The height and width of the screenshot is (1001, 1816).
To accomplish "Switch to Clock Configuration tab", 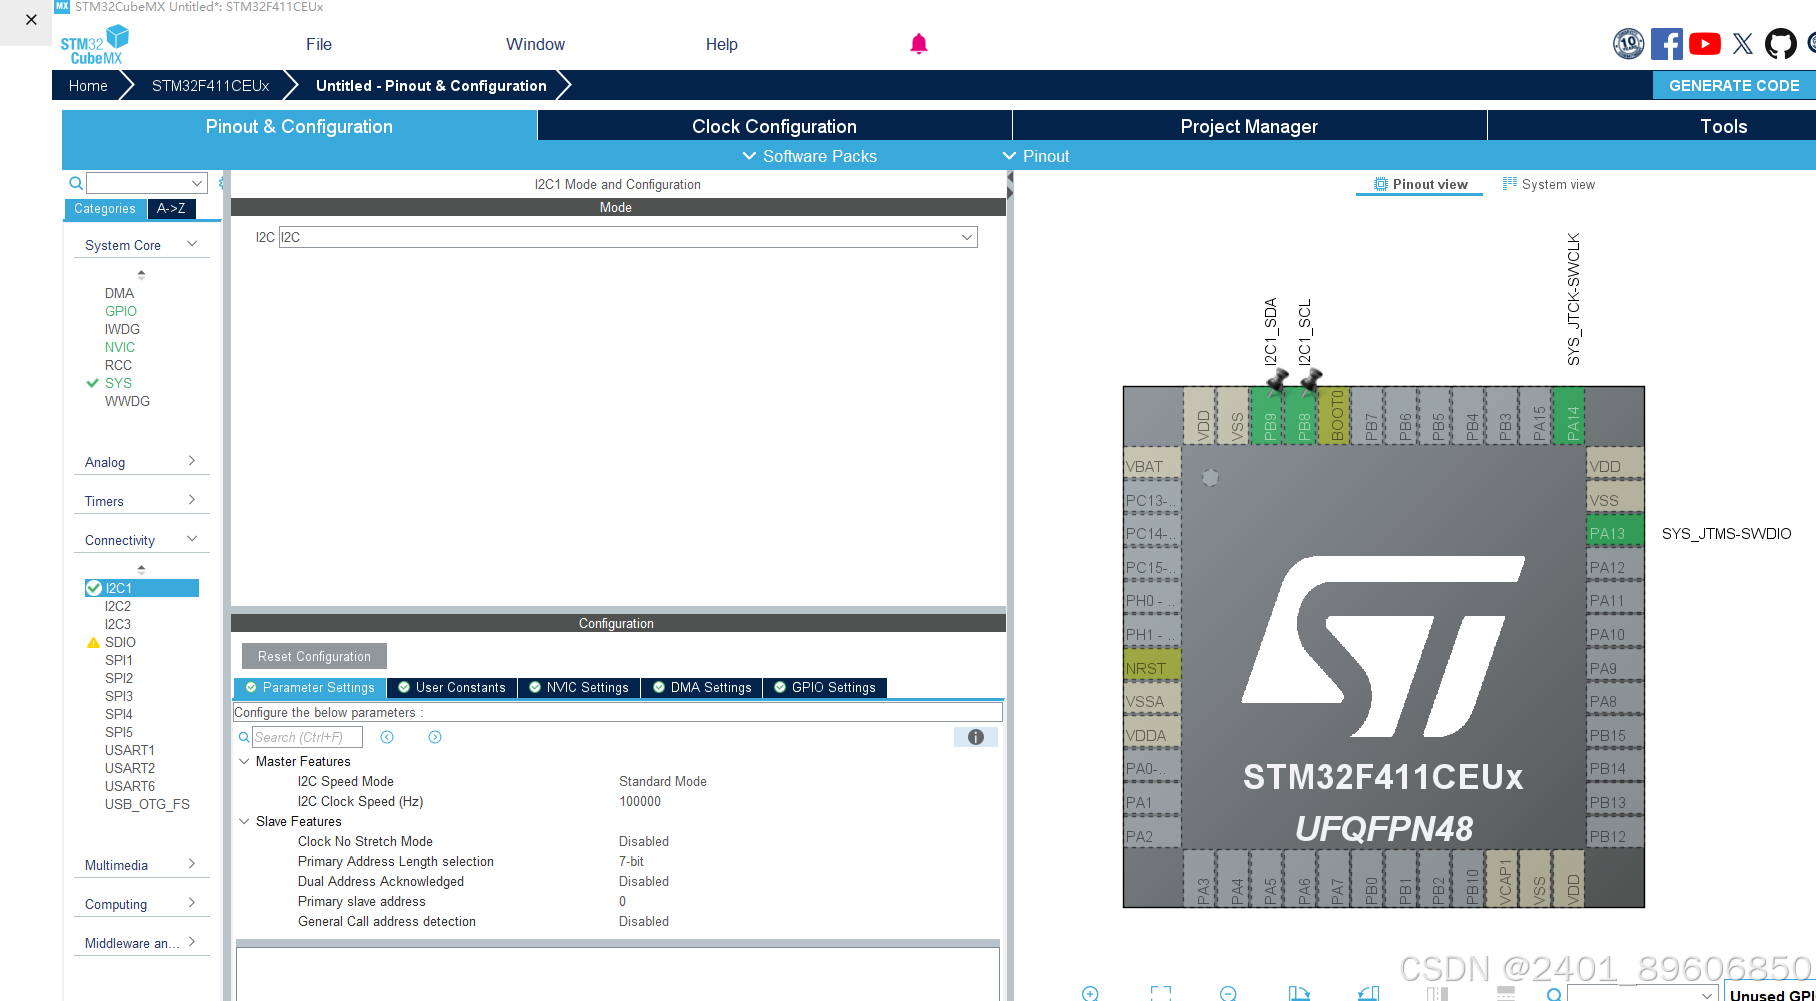I will click(x=774, y=126).
